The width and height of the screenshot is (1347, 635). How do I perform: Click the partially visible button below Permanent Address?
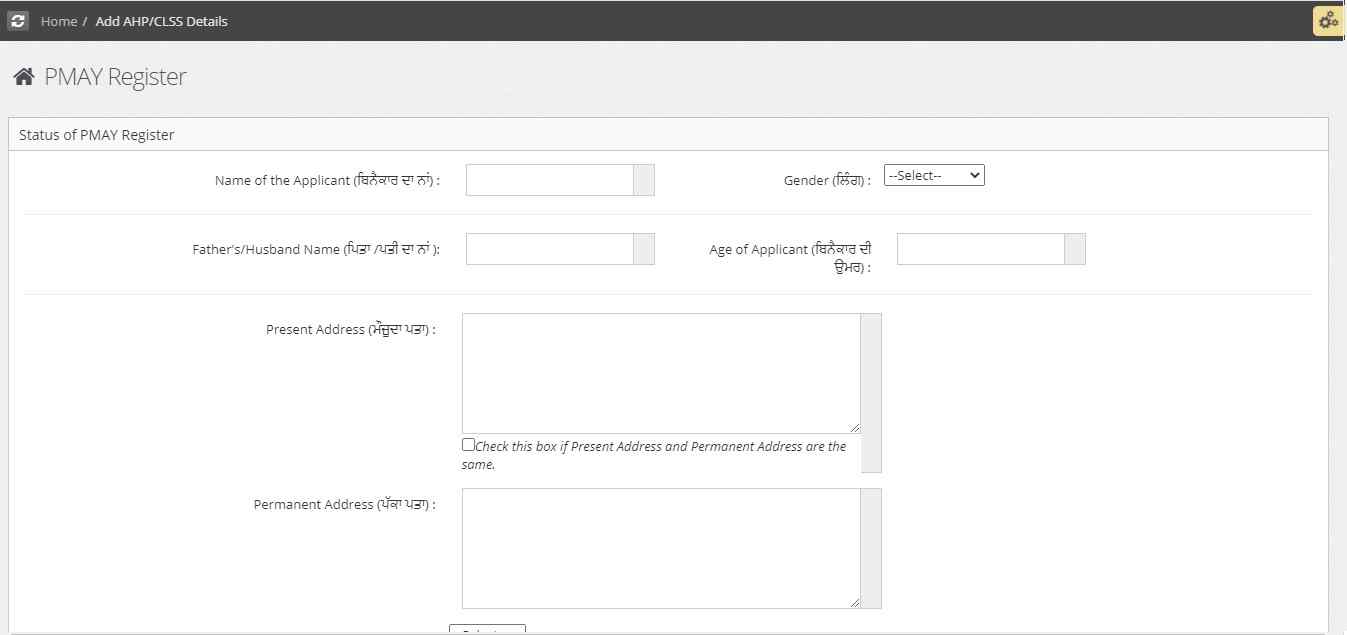point(487,630)
